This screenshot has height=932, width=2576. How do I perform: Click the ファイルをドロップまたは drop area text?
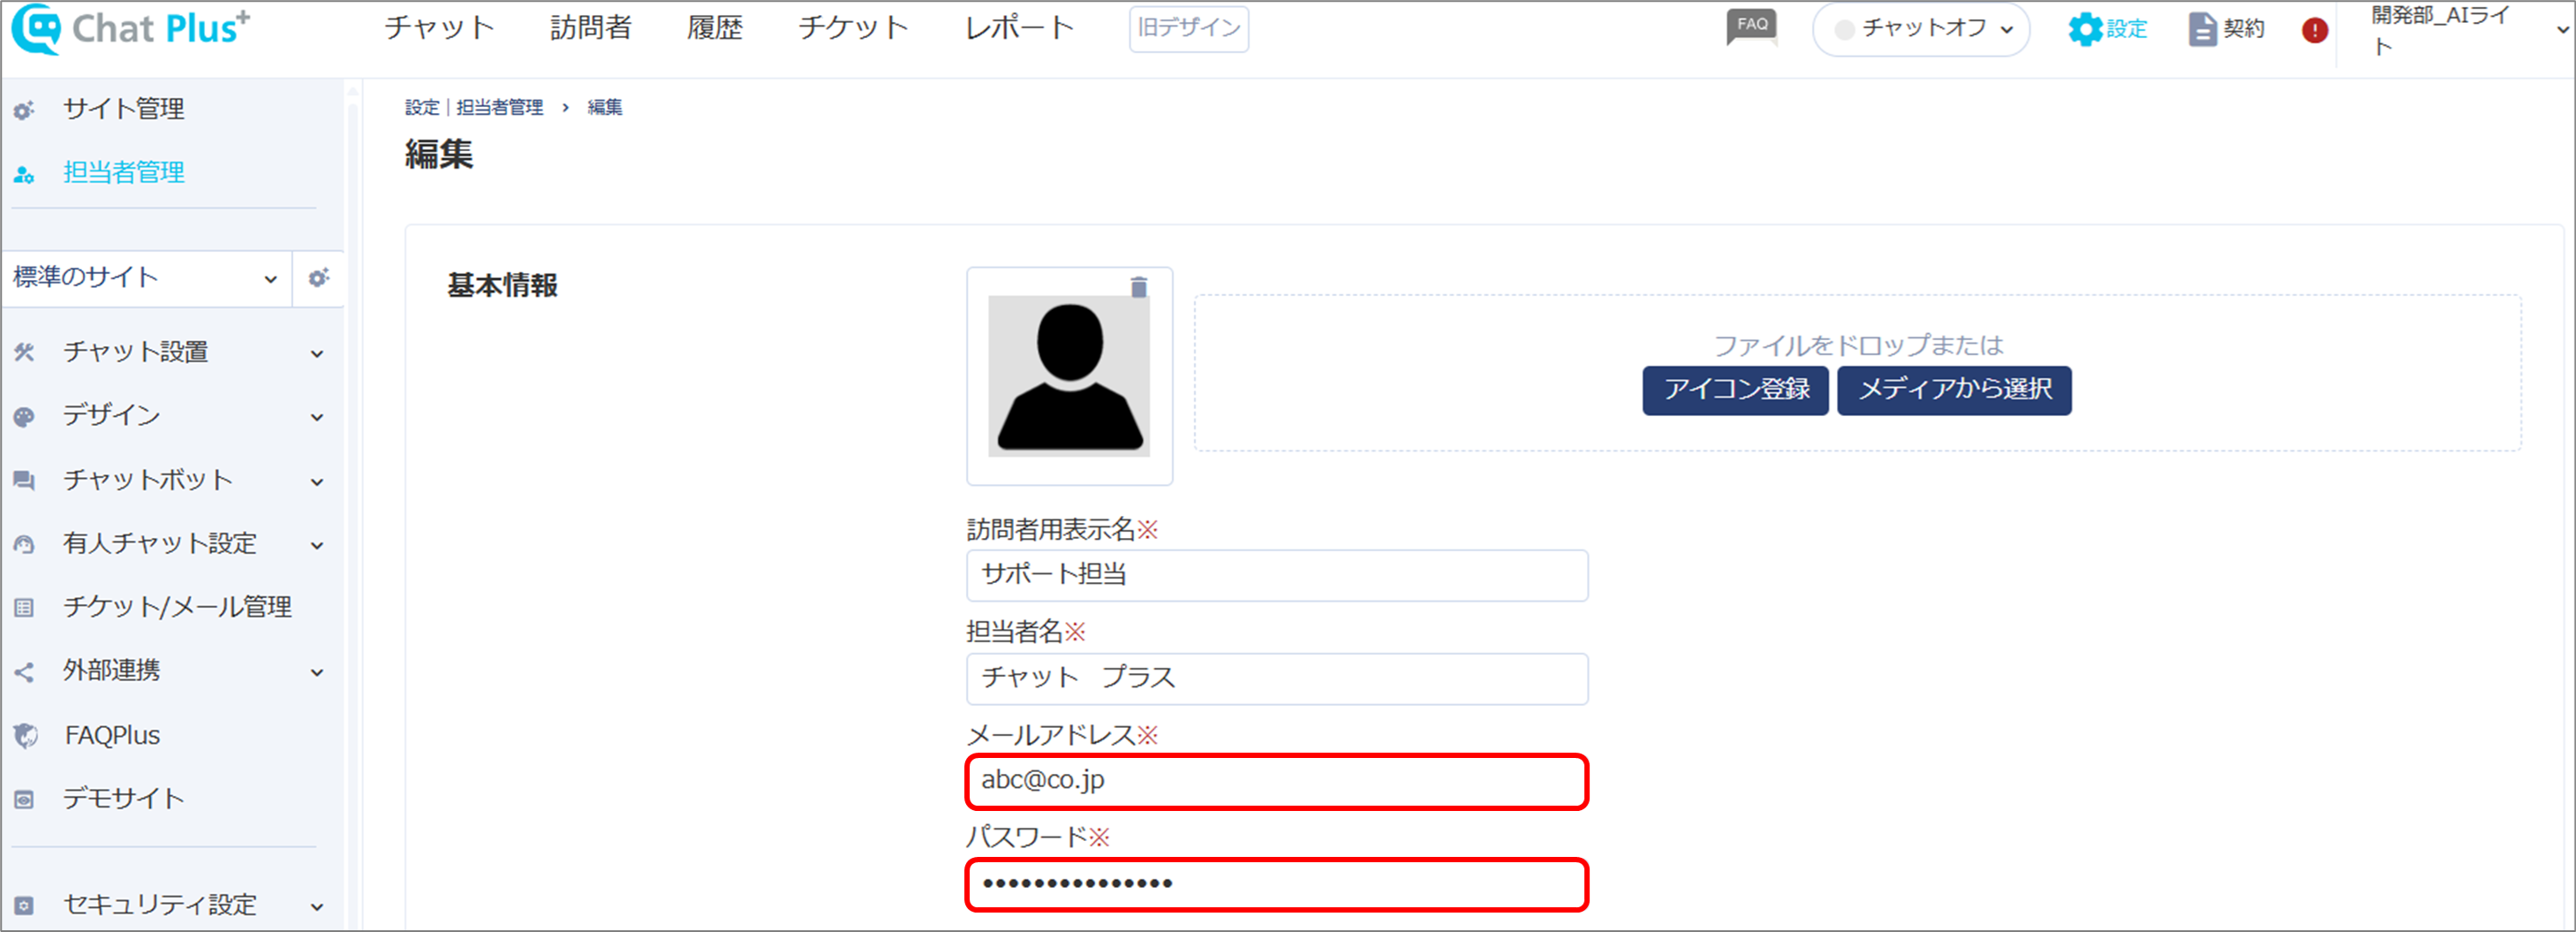tap(1858, 346)
